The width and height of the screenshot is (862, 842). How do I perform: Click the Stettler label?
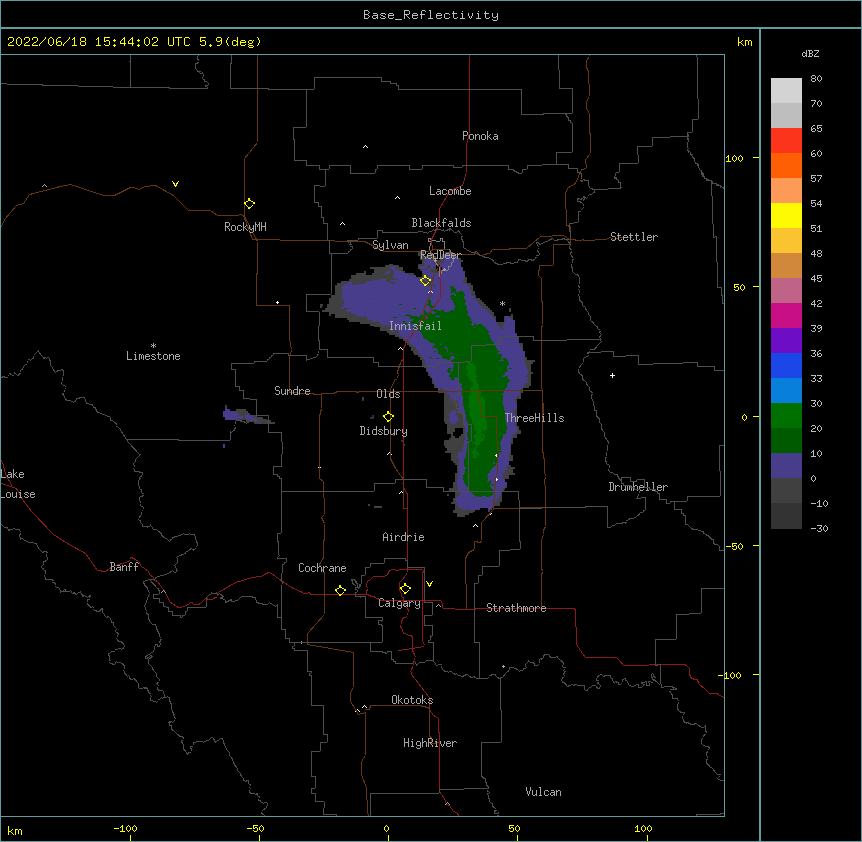(x=634, y=237)
